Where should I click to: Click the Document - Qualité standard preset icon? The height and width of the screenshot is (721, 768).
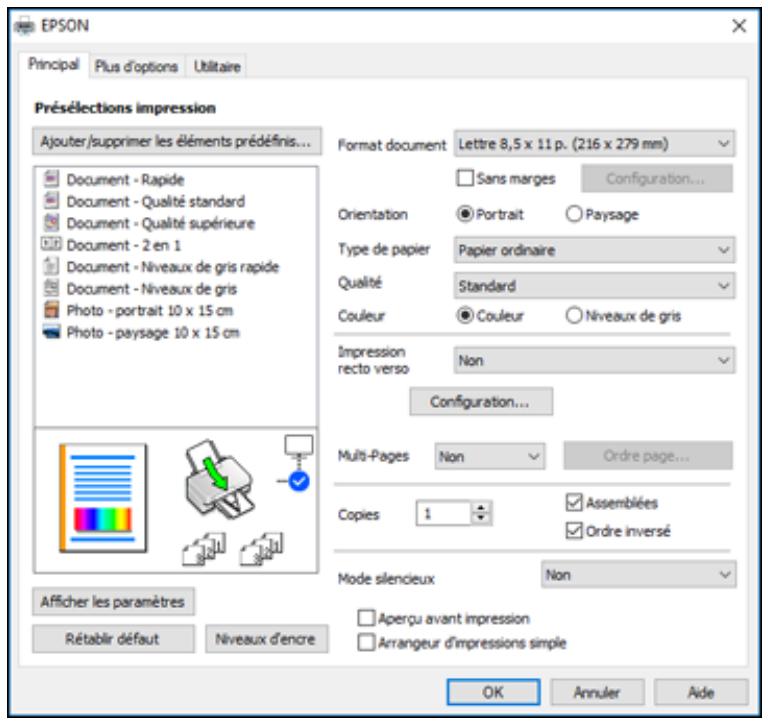pos(51,200)
